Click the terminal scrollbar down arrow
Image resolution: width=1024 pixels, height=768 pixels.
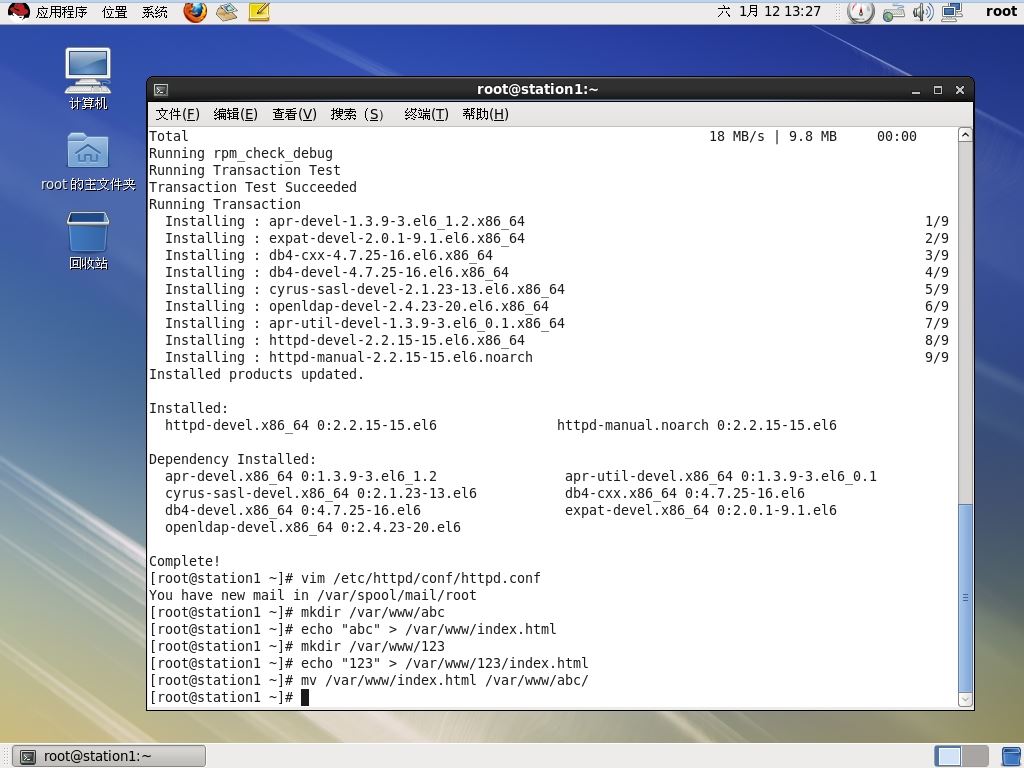tap(965, 699)
